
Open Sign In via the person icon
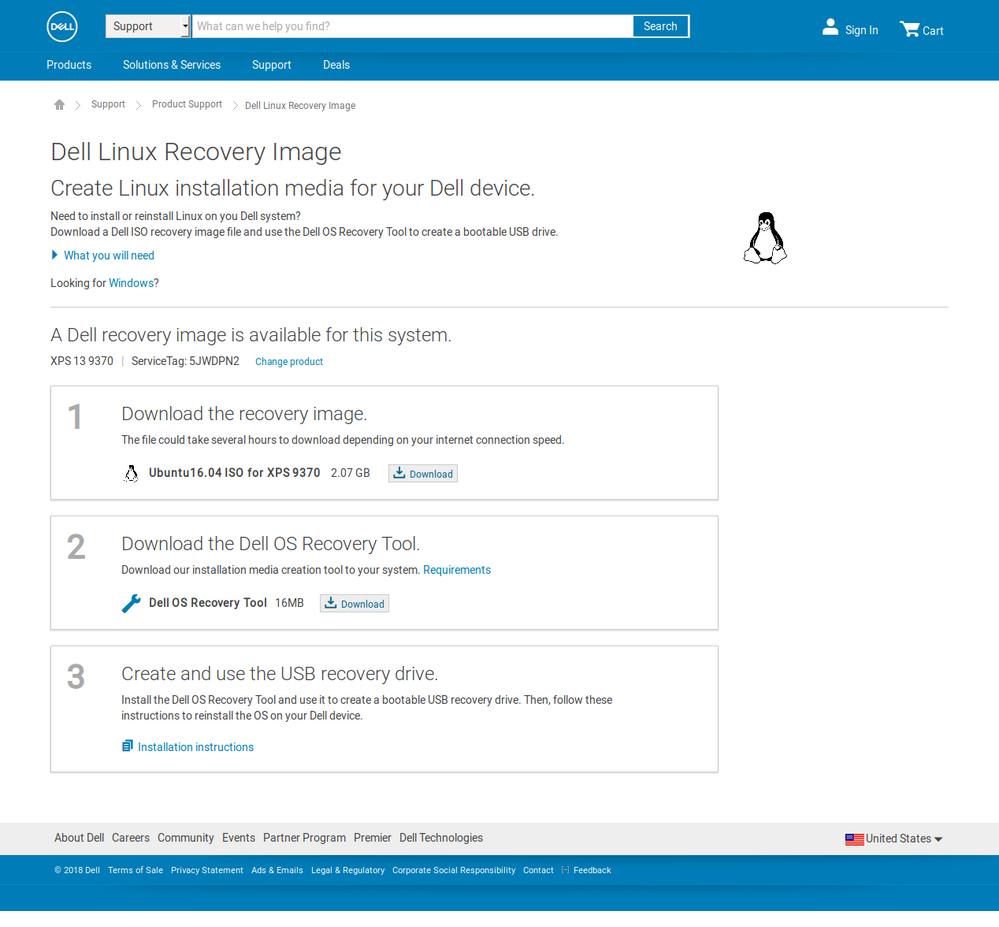(829, 27)
